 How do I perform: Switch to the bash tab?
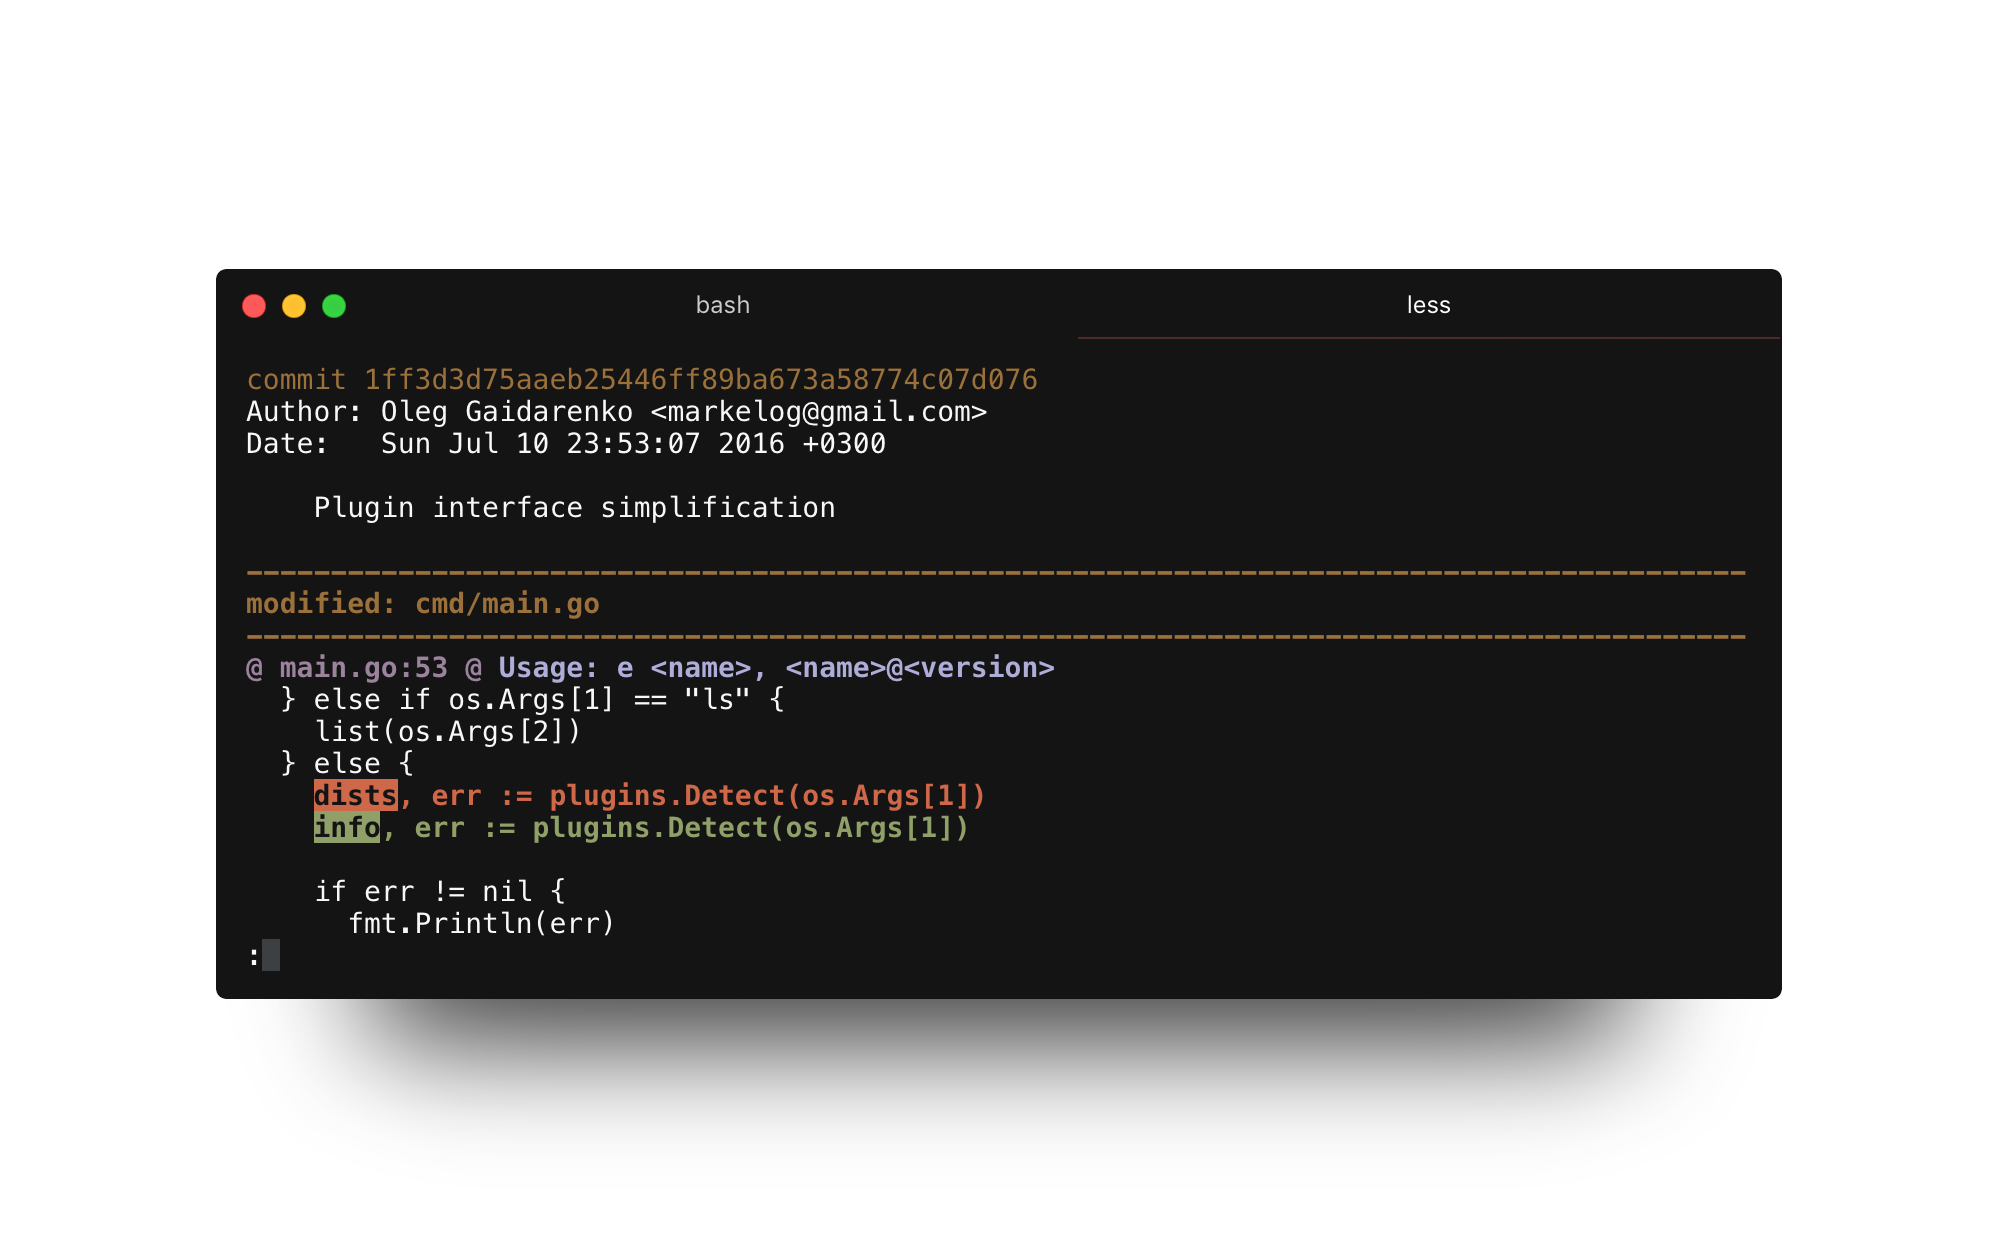point(722,305)
